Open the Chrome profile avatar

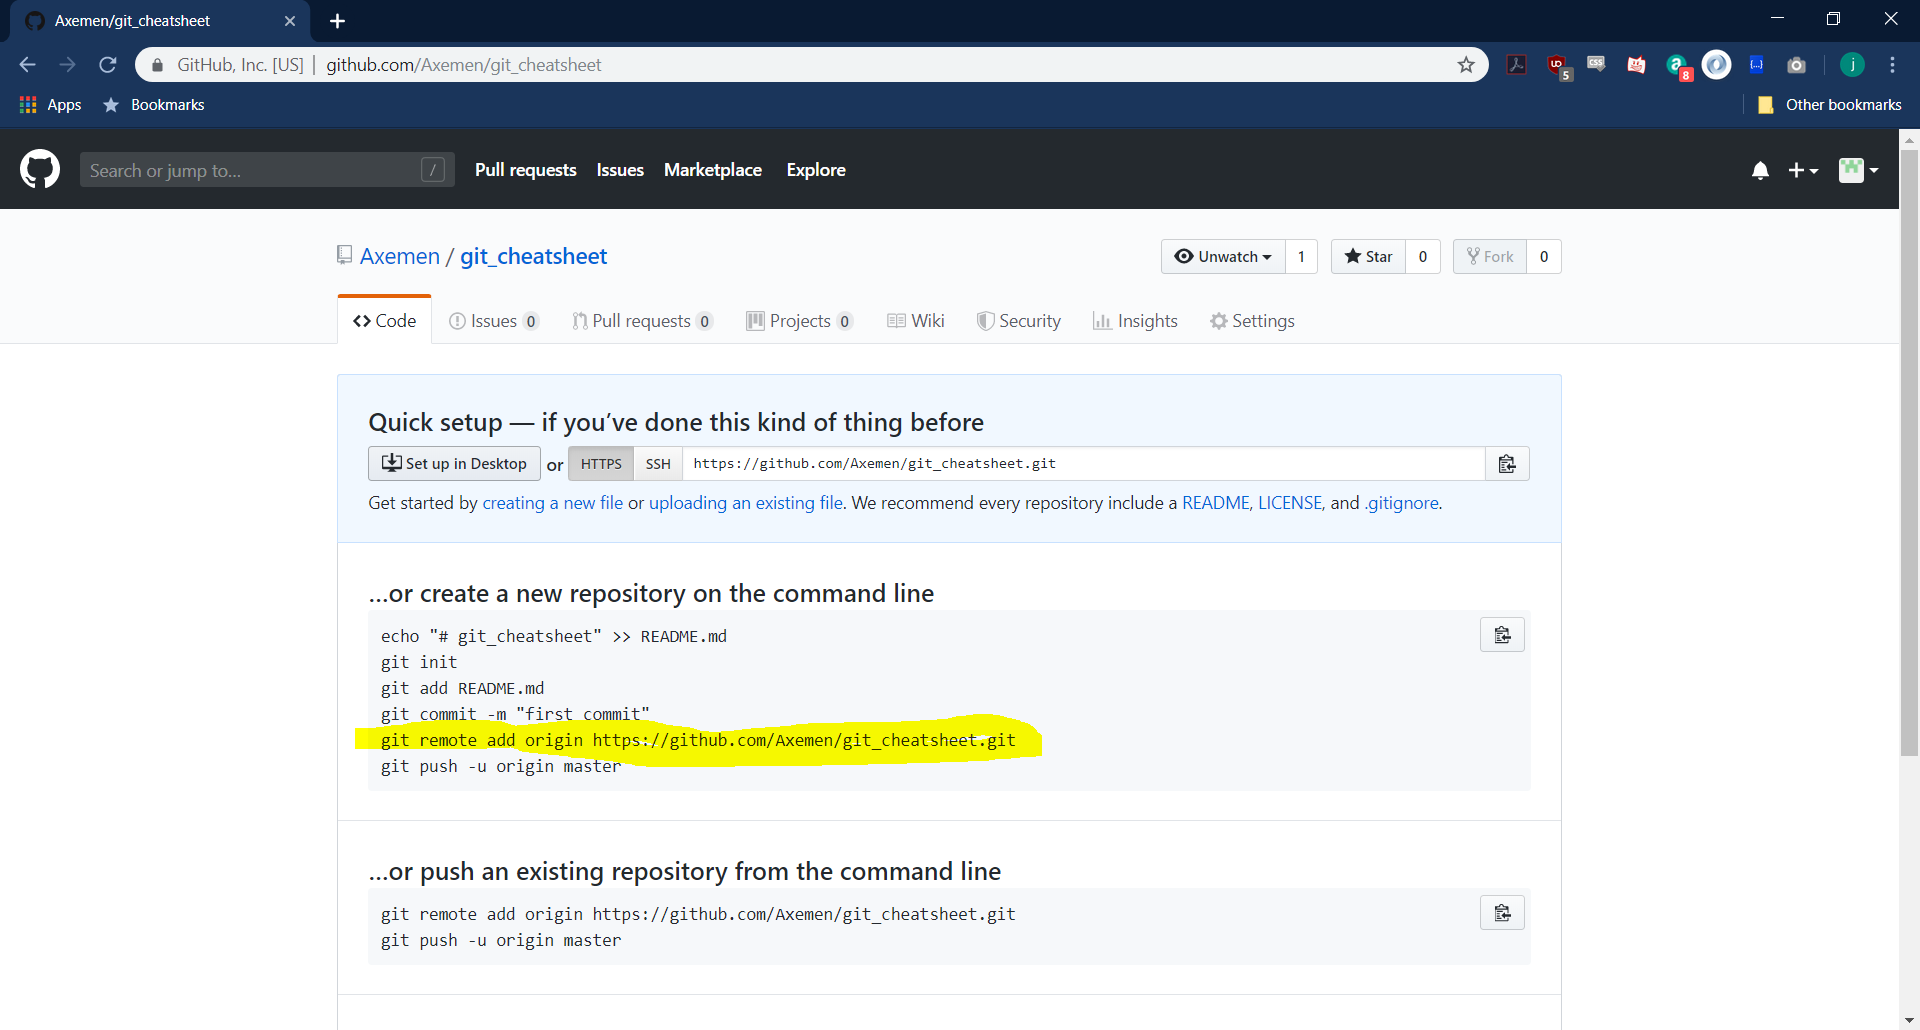point(1852,65)
